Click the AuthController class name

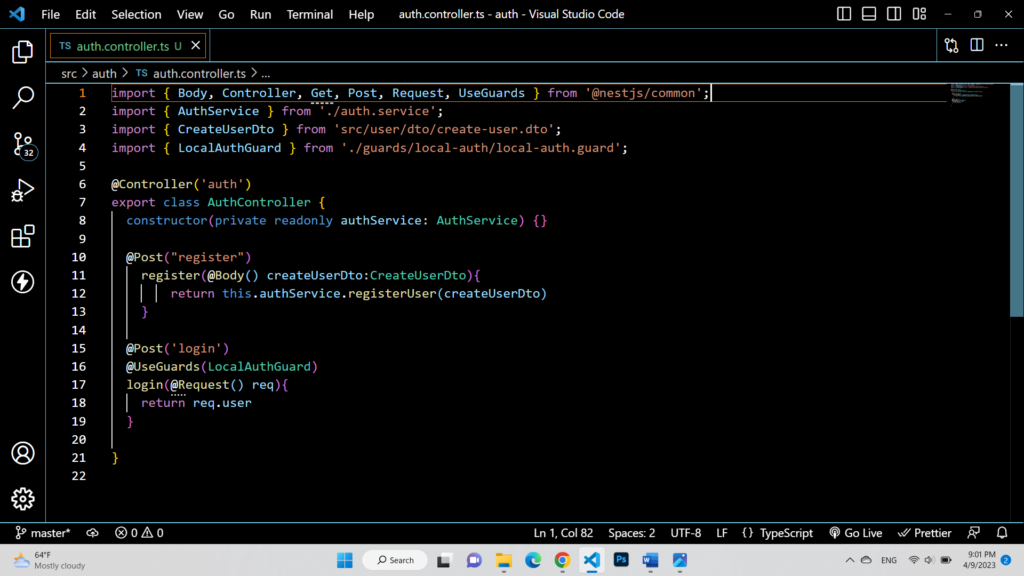tap(259, 202)
